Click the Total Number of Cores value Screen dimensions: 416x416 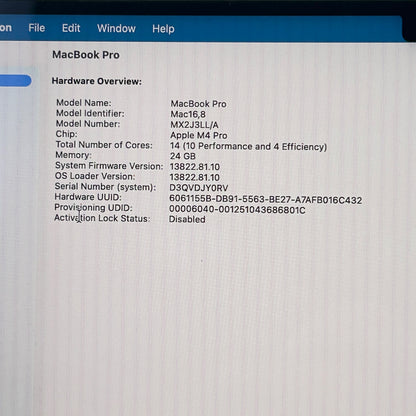pos(249,146)
